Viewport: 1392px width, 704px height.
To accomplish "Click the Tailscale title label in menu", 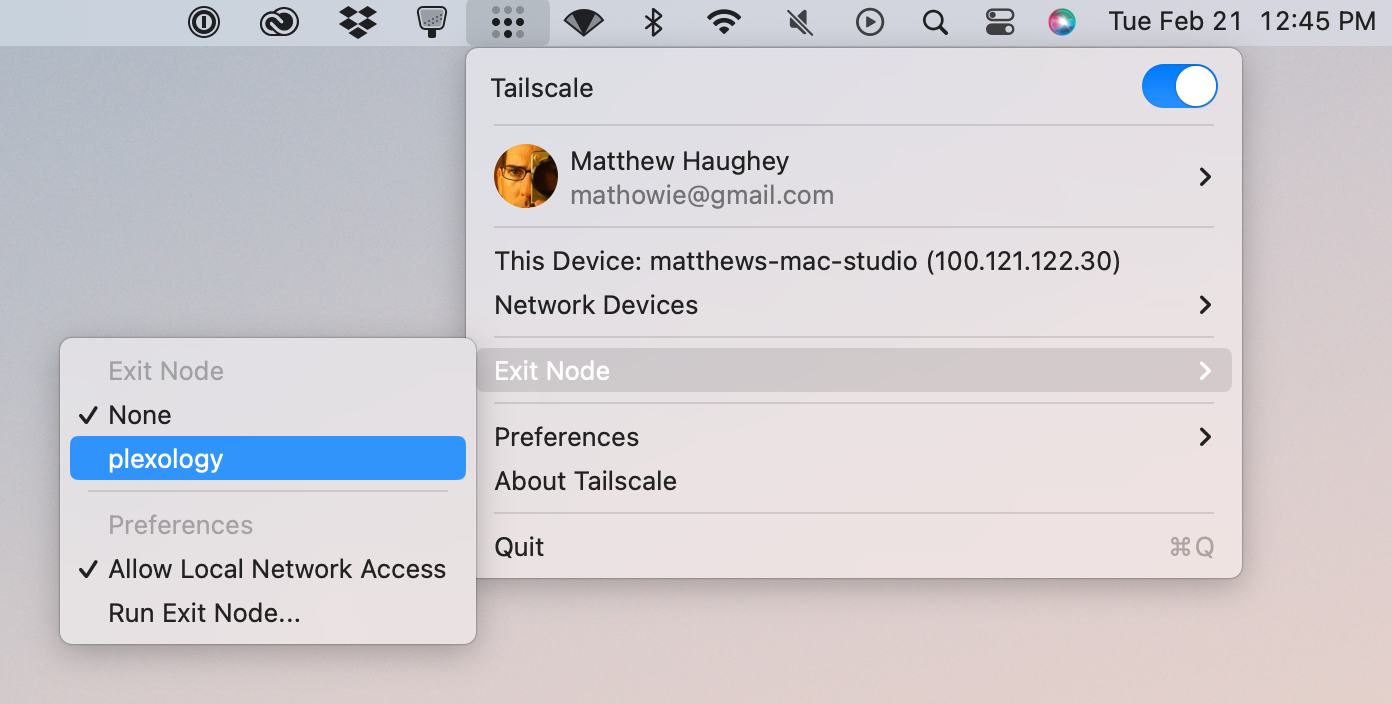I will coord(542,88).
